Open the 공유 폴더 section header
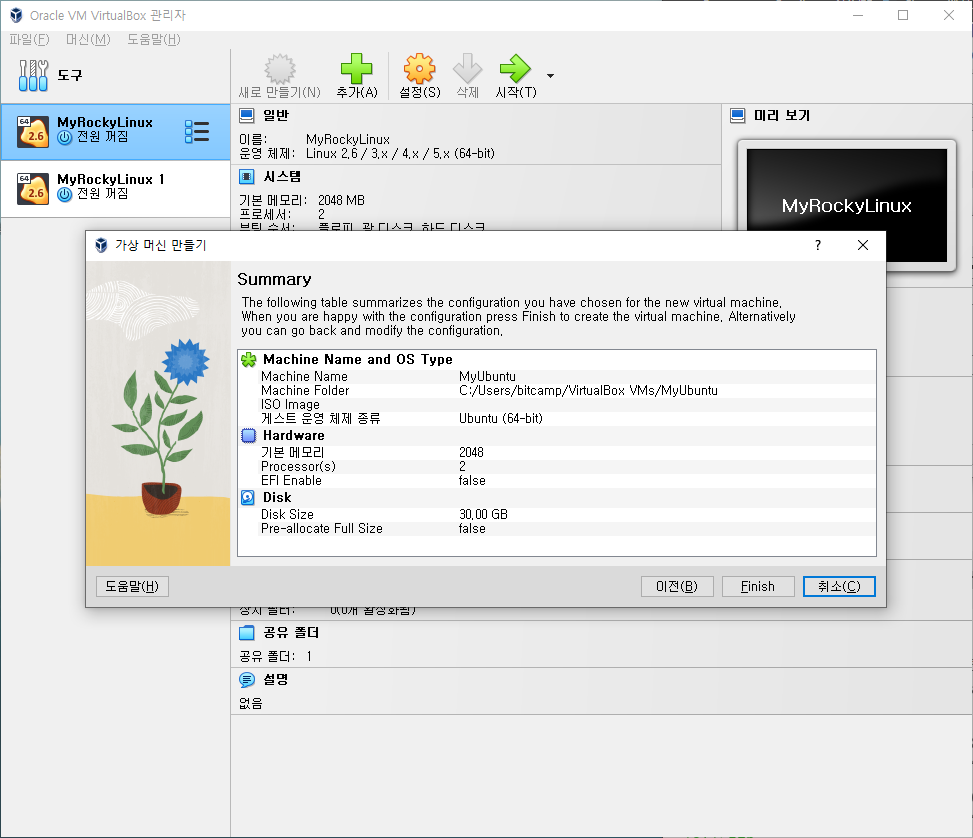The width and height of the screenshot is (973, 838). (291, 633)
